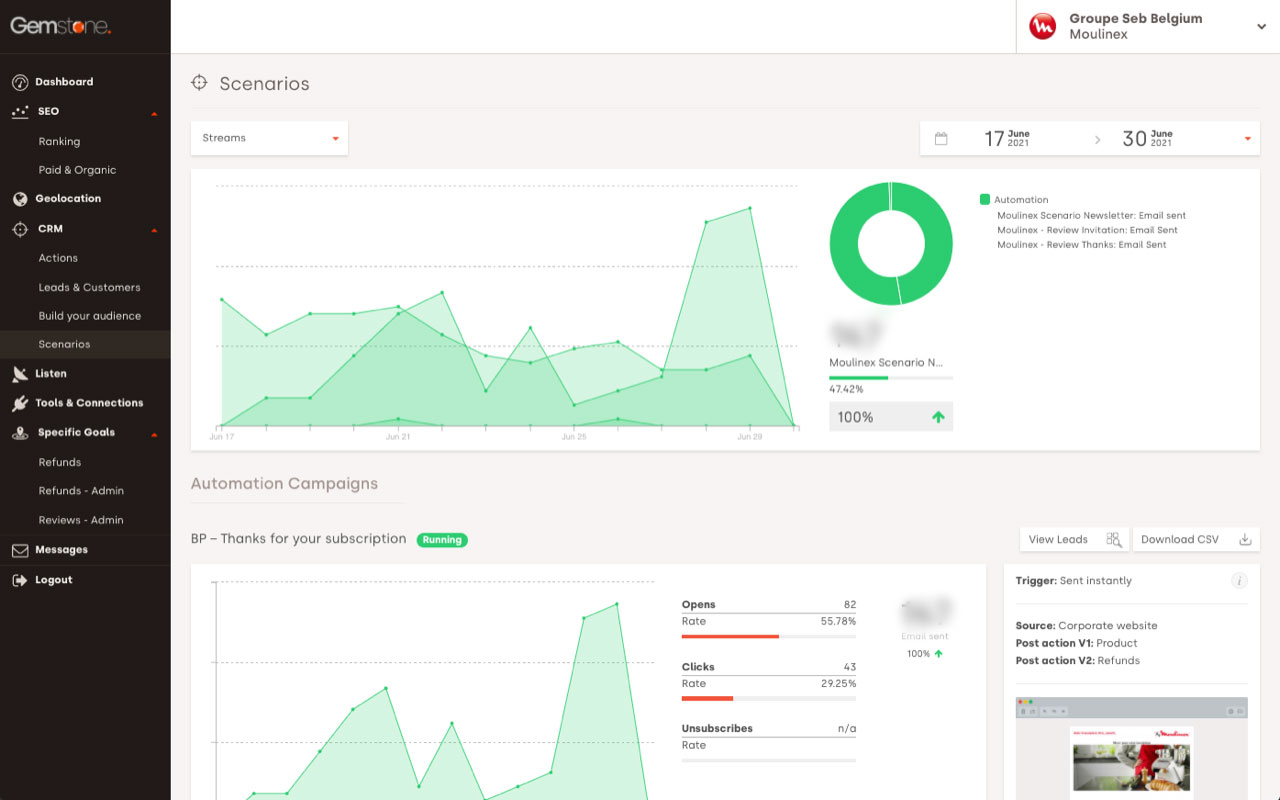Image resolution: width=1280 pixels, height=800 pixels.
Task: Click 'Source: Corporate website' text
Action: tap(1086, 626)
